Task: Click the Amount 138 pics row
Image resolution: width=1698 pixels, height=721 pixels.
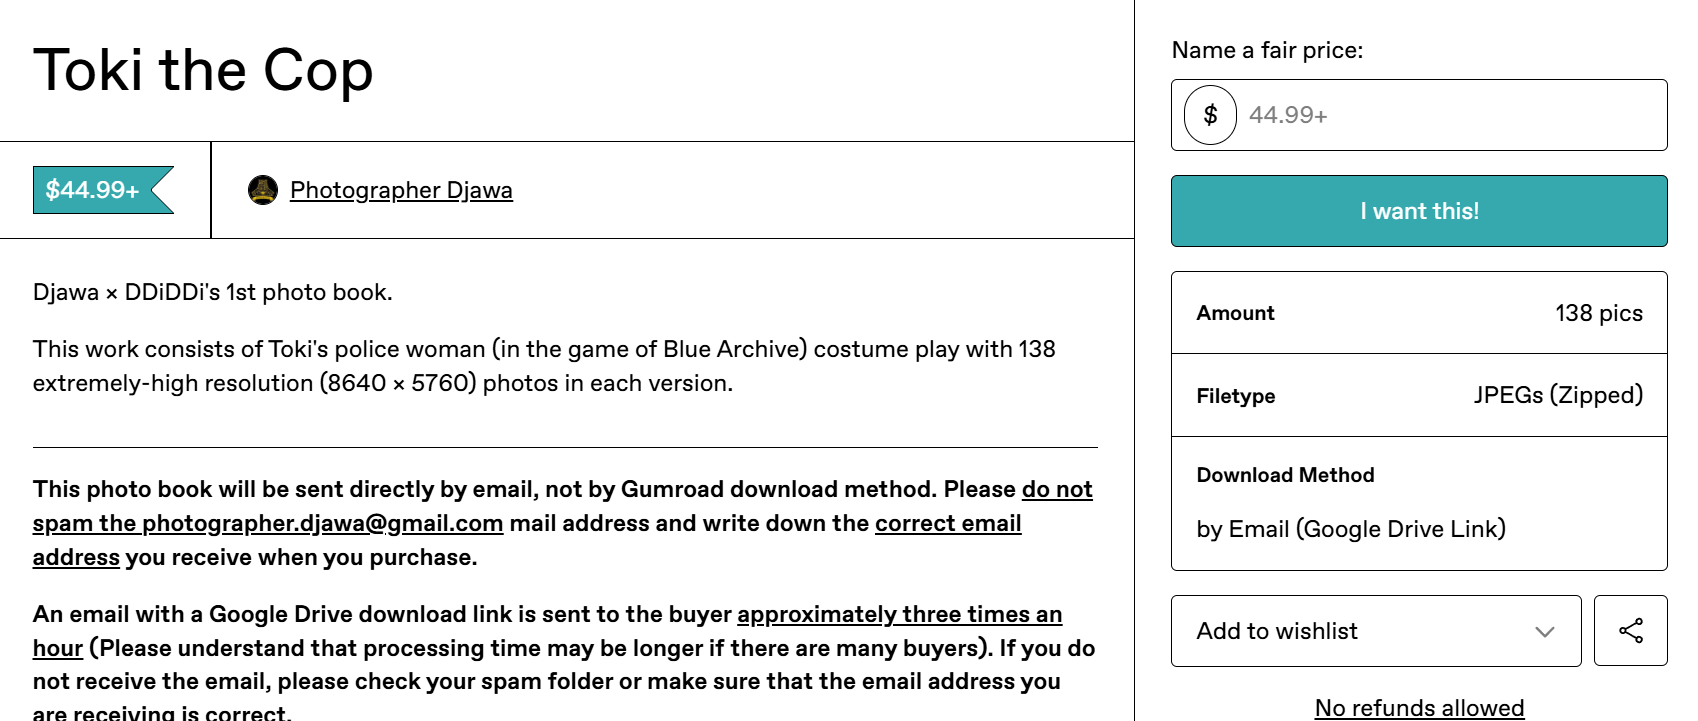Action: [x=1419, y=313]
